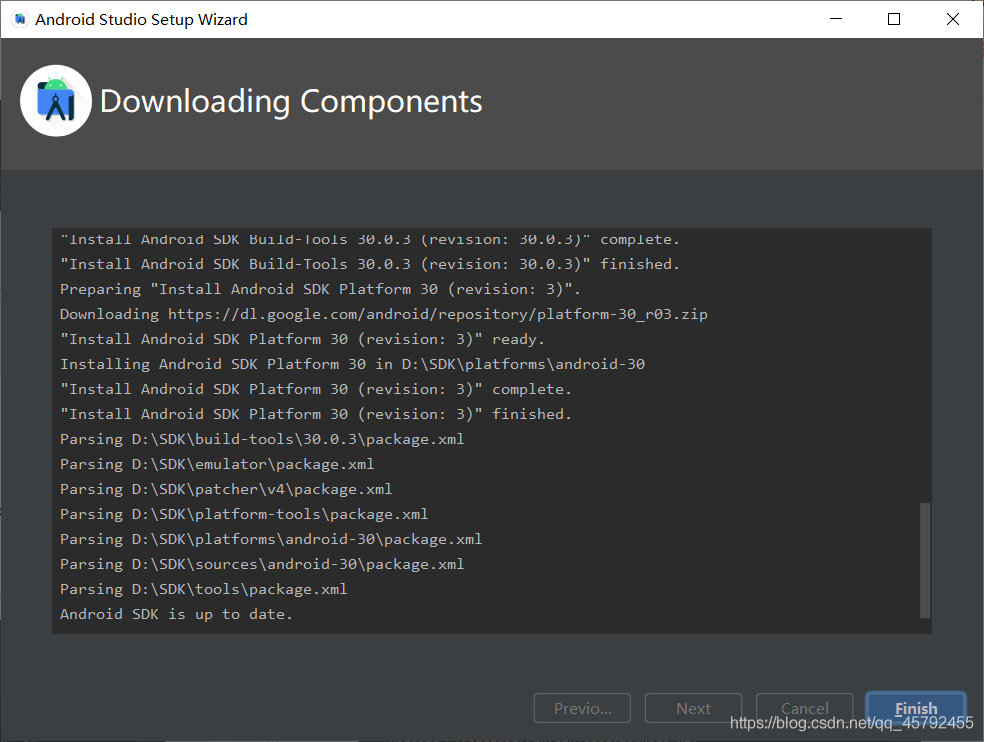The image size is (984, 742).
Task: Click the SDK Platform 30 'finished.' log line
Action: pos(316,414)
